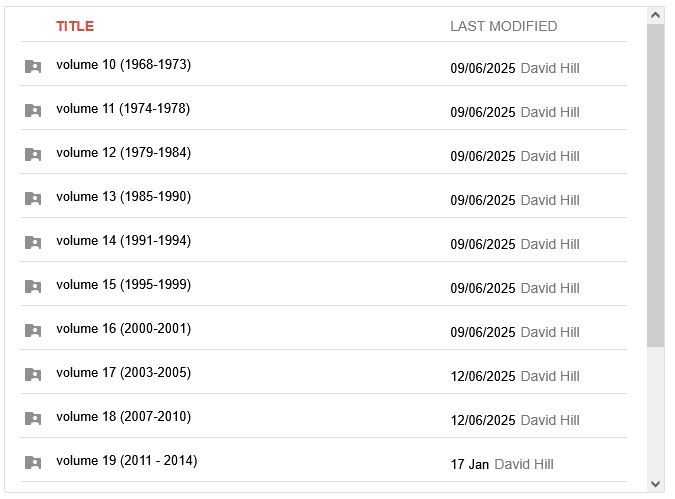Click folder icon beside volume 14 (1991-1994)
The image size is (675, 499).
[x=33, y=243]
